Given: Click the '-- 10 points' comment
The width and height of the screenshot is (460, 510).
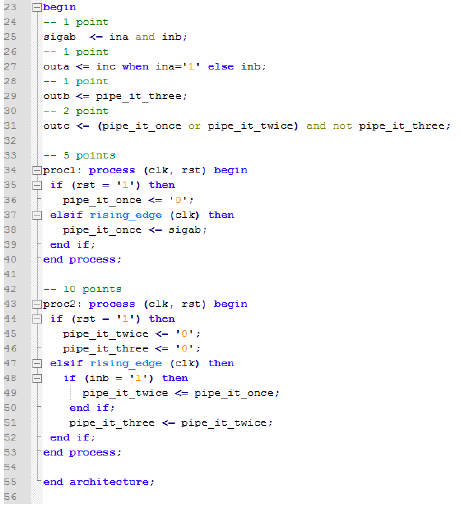Looking at the screenshot, I should pyautogui.click(x=82, y=289).
